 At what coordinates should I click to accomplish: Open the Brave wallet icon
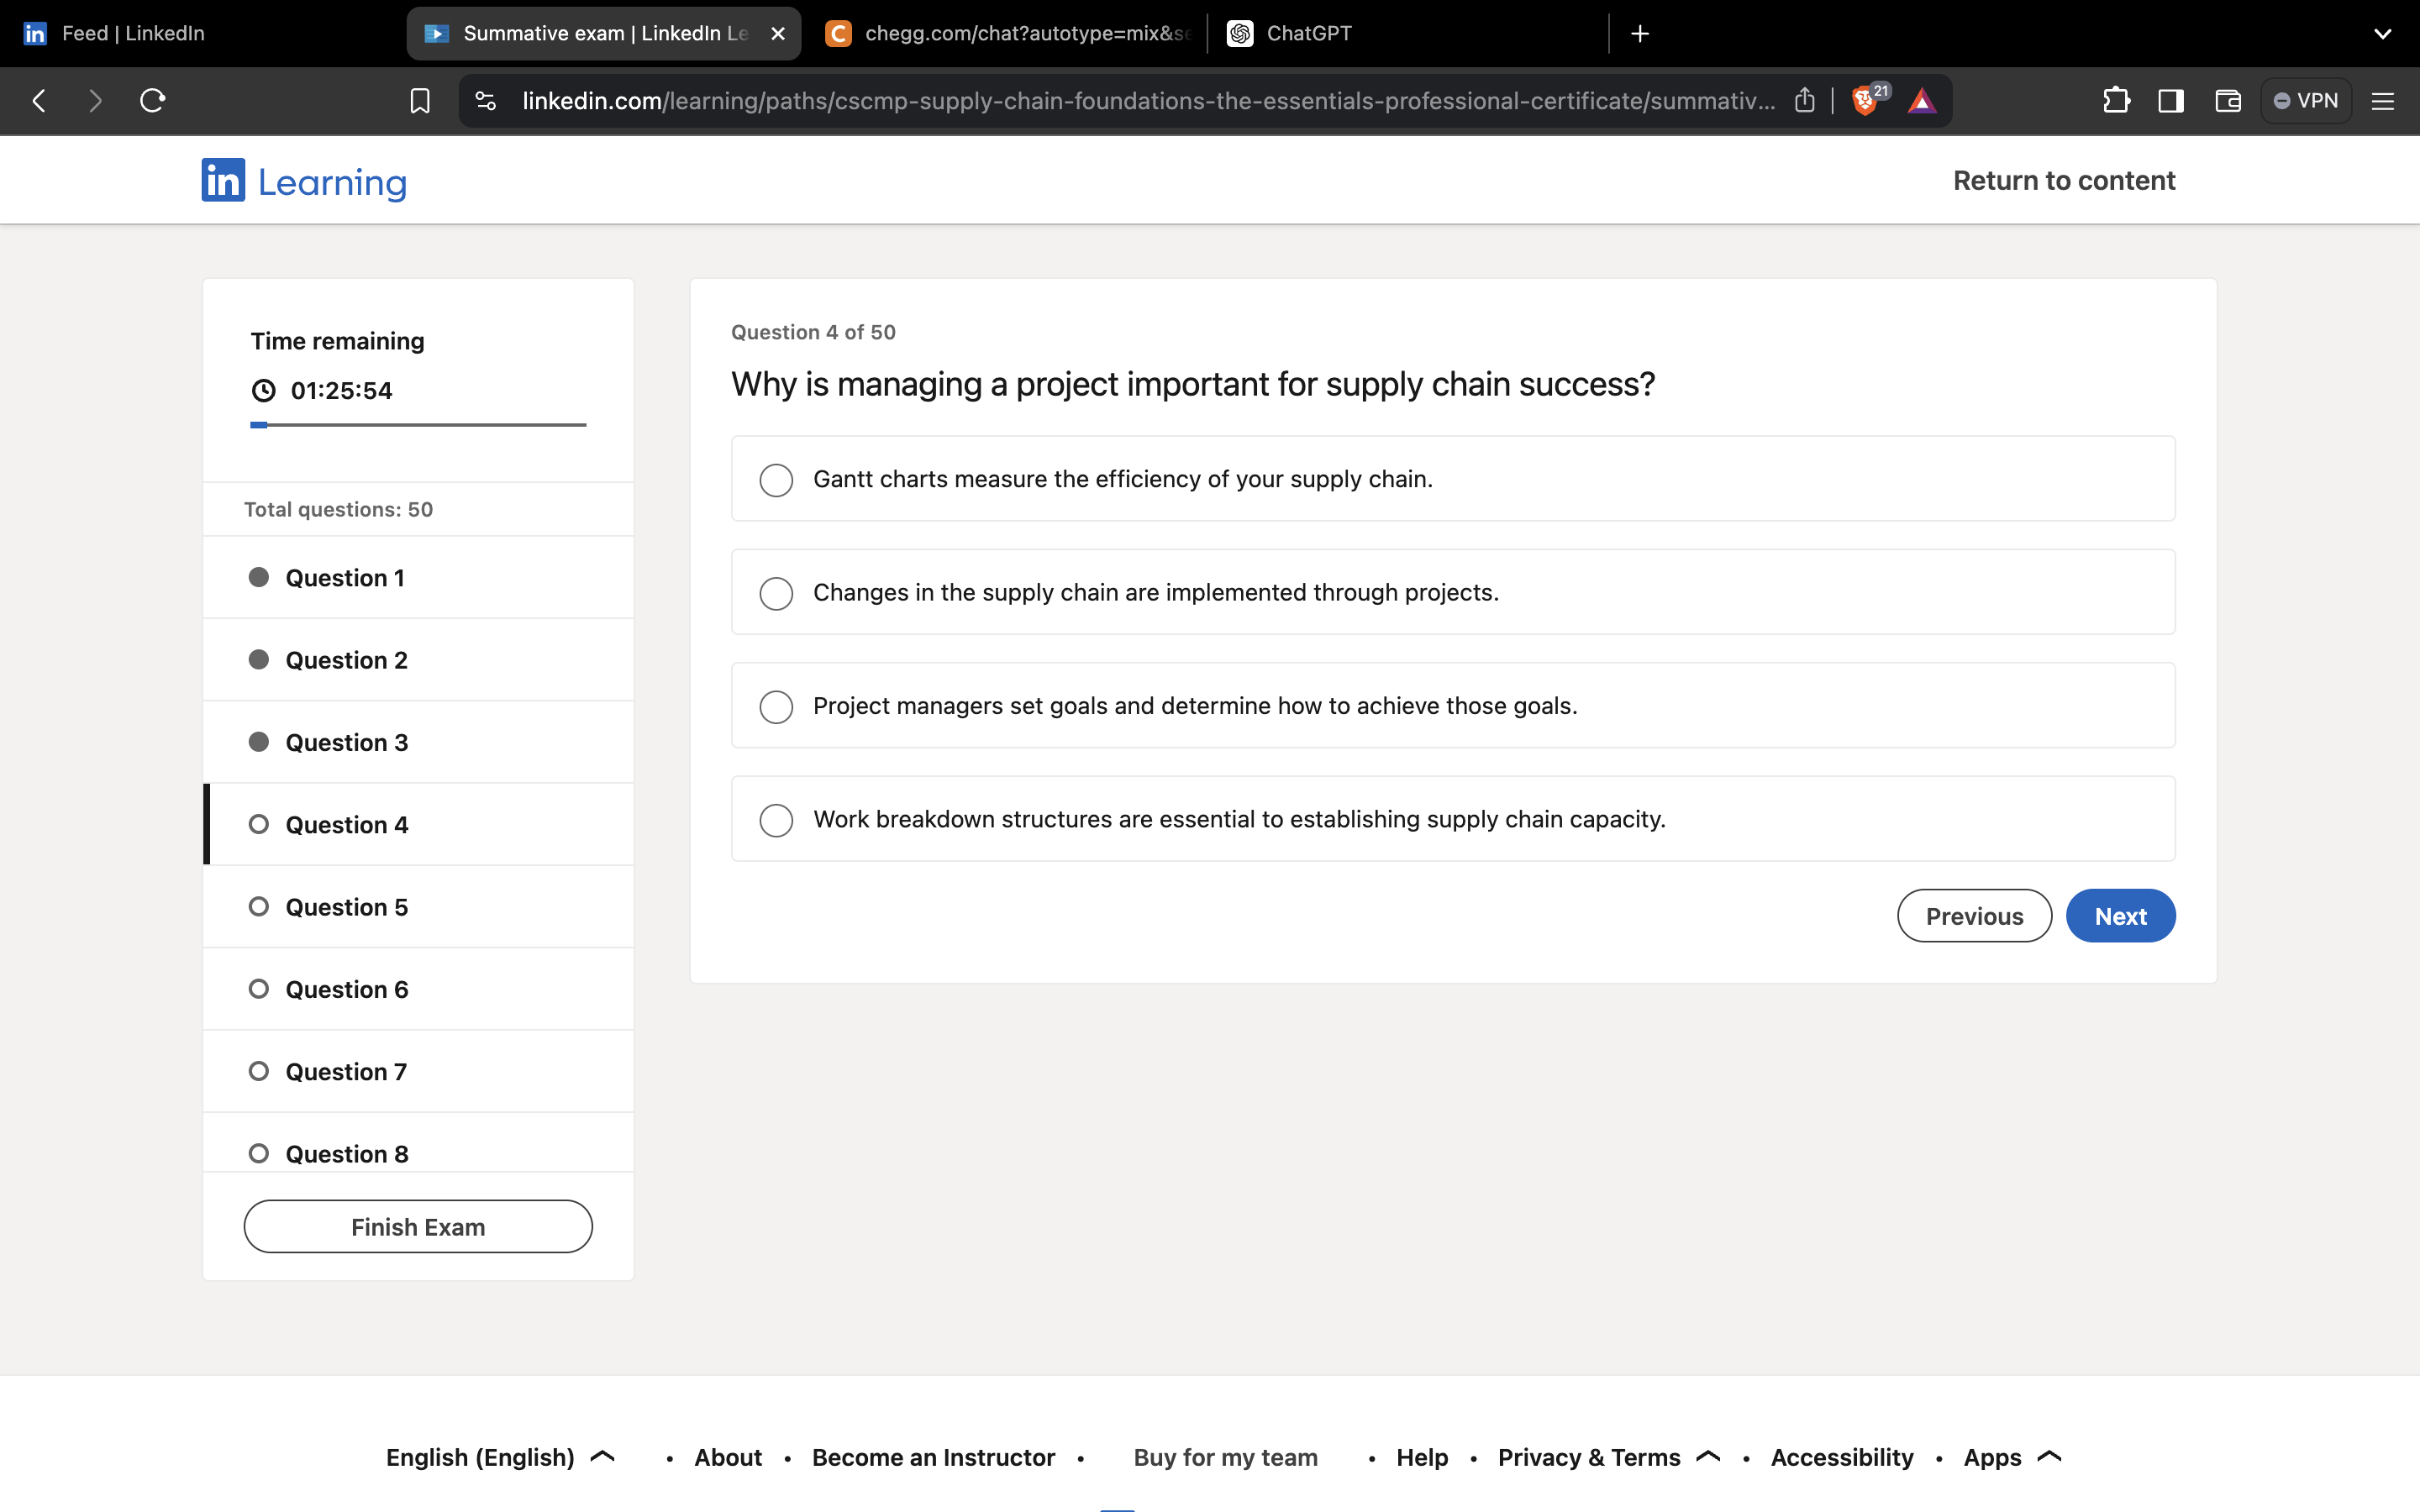click(x=2227, y=101)
